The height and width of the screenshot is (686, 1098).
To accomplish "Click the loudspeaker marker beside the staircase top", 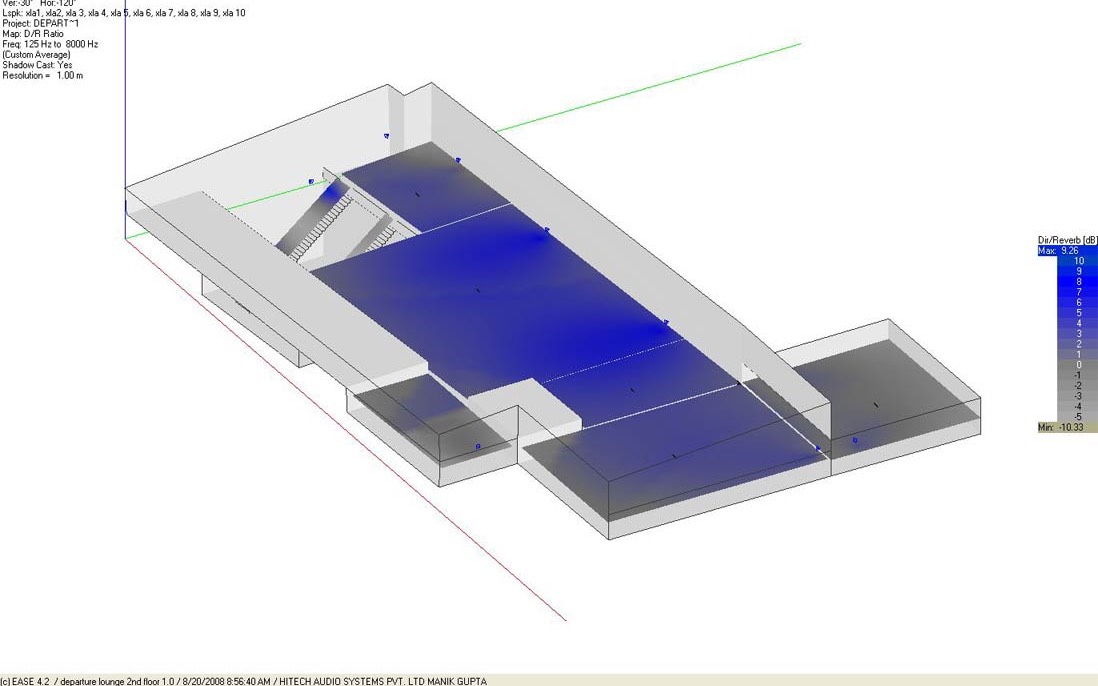I will pos(311,182).
